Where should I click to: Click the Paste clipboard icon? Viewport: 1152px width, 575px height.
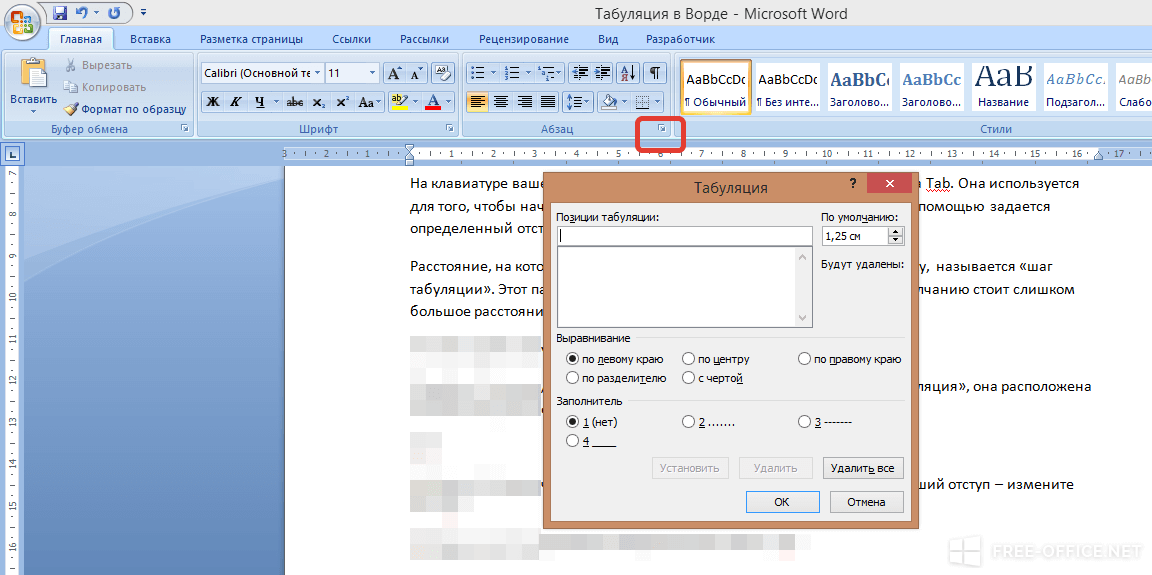click(x=33, y=73)
